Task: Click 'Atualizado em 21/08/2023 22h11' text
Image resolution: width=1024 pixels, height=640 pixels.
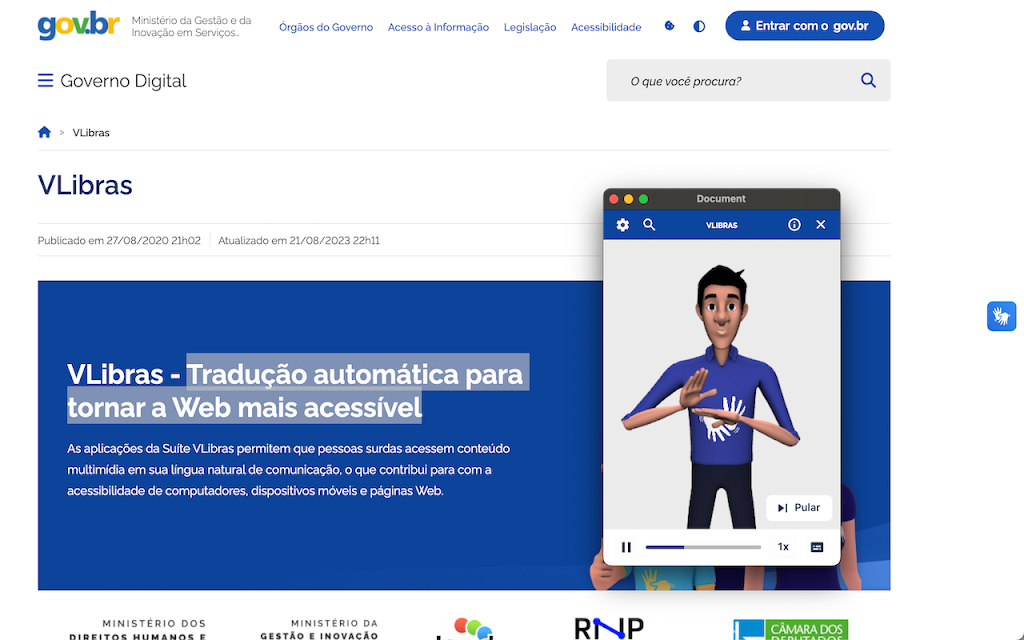Action: (298, 240)
